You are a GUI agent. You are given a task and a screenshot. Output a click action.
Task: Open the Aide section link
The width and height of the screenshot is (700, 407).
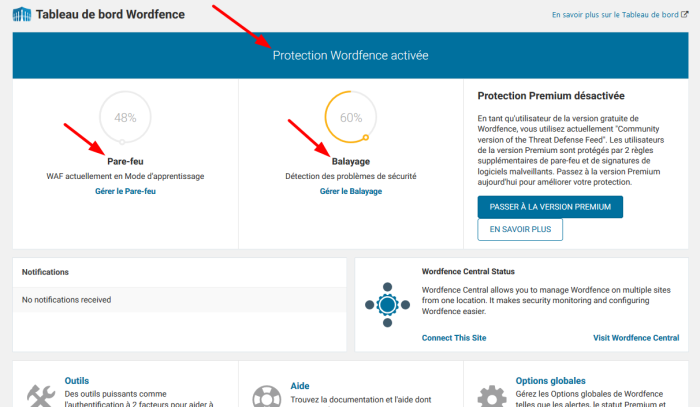point(300,386)
